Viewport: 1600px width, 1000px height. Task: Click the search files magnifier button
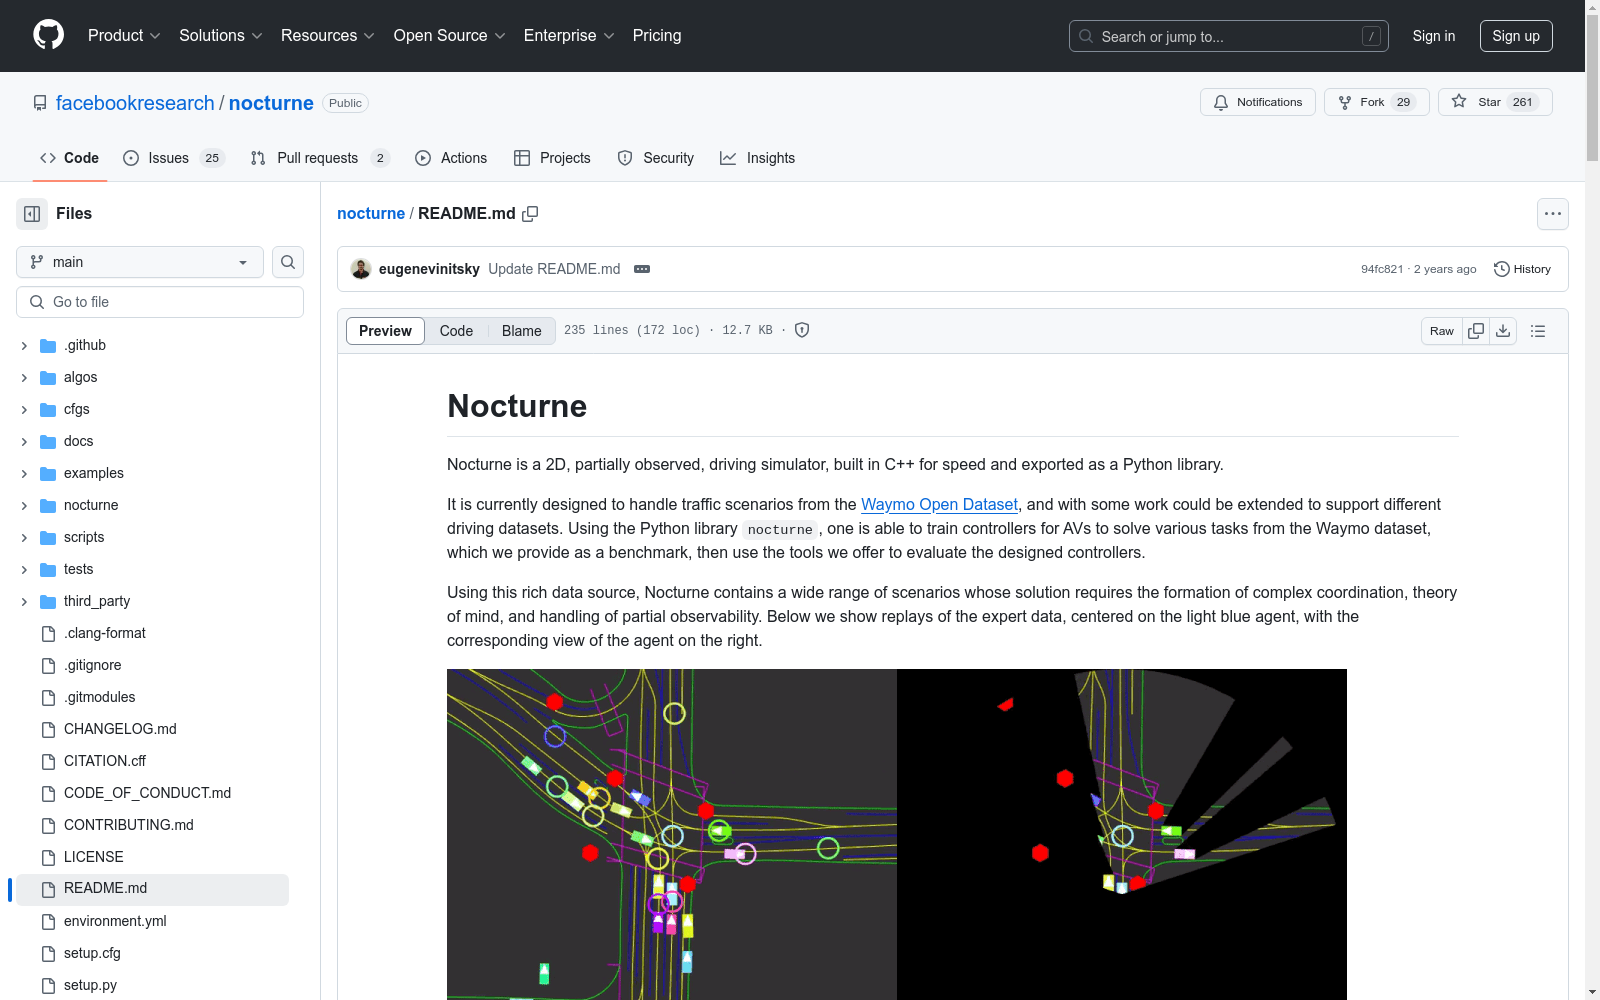click(288, 262)
